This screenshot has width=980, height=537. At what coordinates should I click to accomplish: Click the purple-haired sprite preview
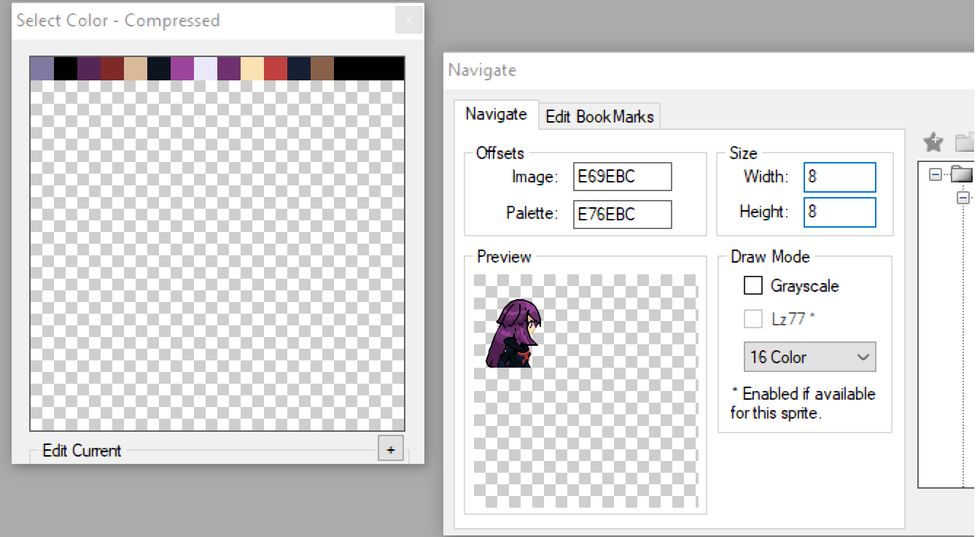514,333
